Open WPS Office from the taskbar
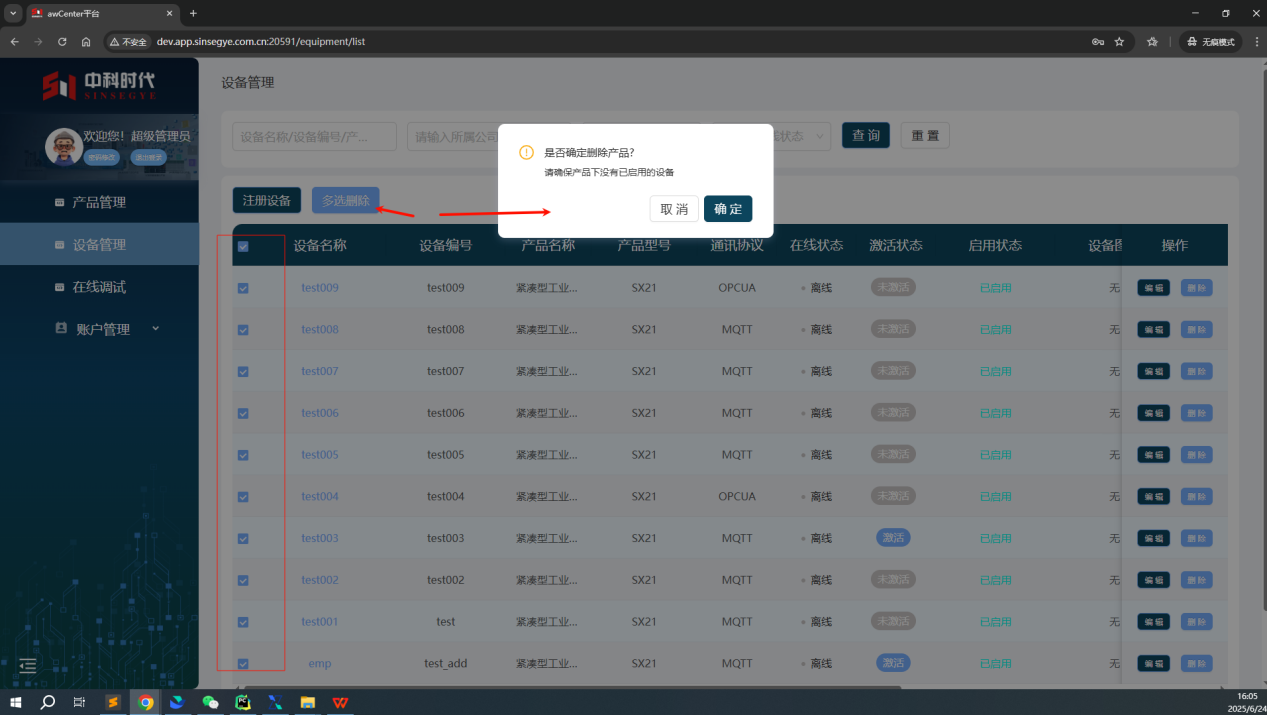 click(341, 702)
